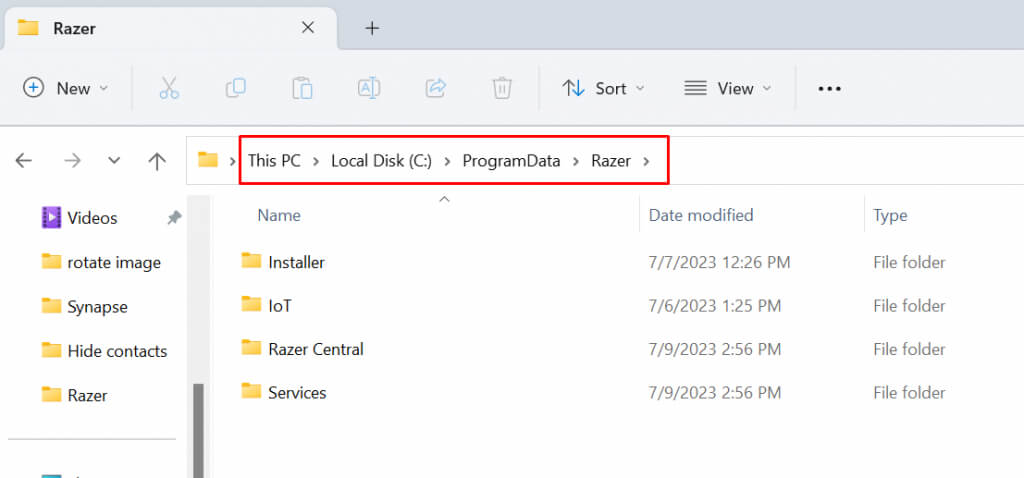Expand chevron before This PC breadcrumb
The height and width of the screenshot is (478, 1024).
click(232, 161)
